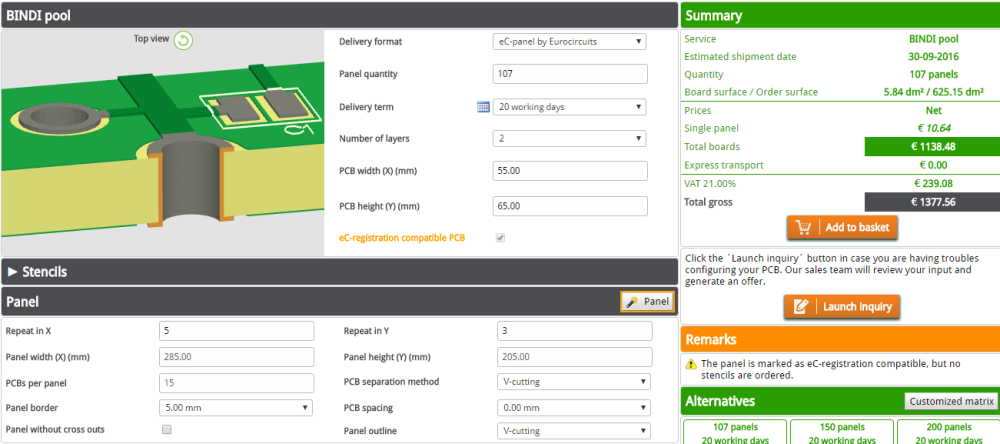
Task: Expand the Stencils section
Action: point(38,271)
